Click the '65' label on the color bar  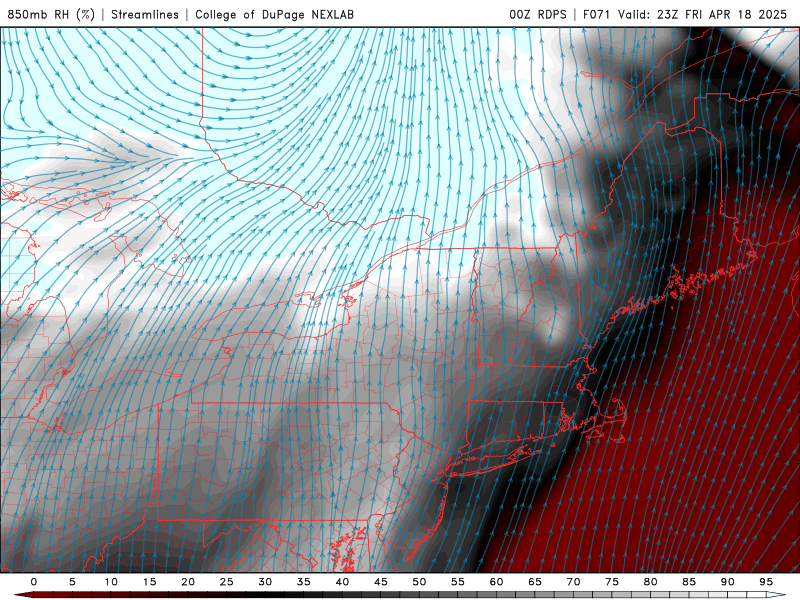535,582
